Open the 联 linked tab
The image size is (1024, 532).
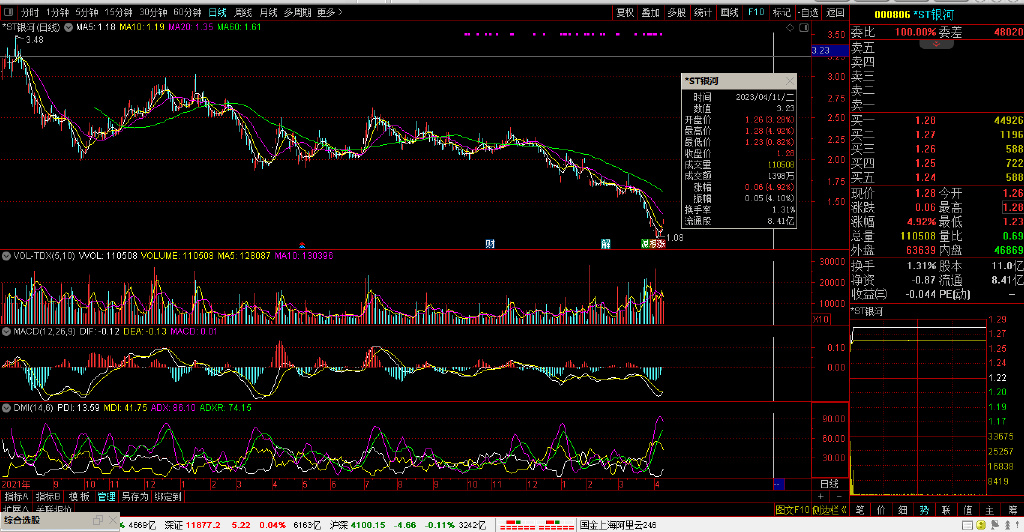coord(946,510)
